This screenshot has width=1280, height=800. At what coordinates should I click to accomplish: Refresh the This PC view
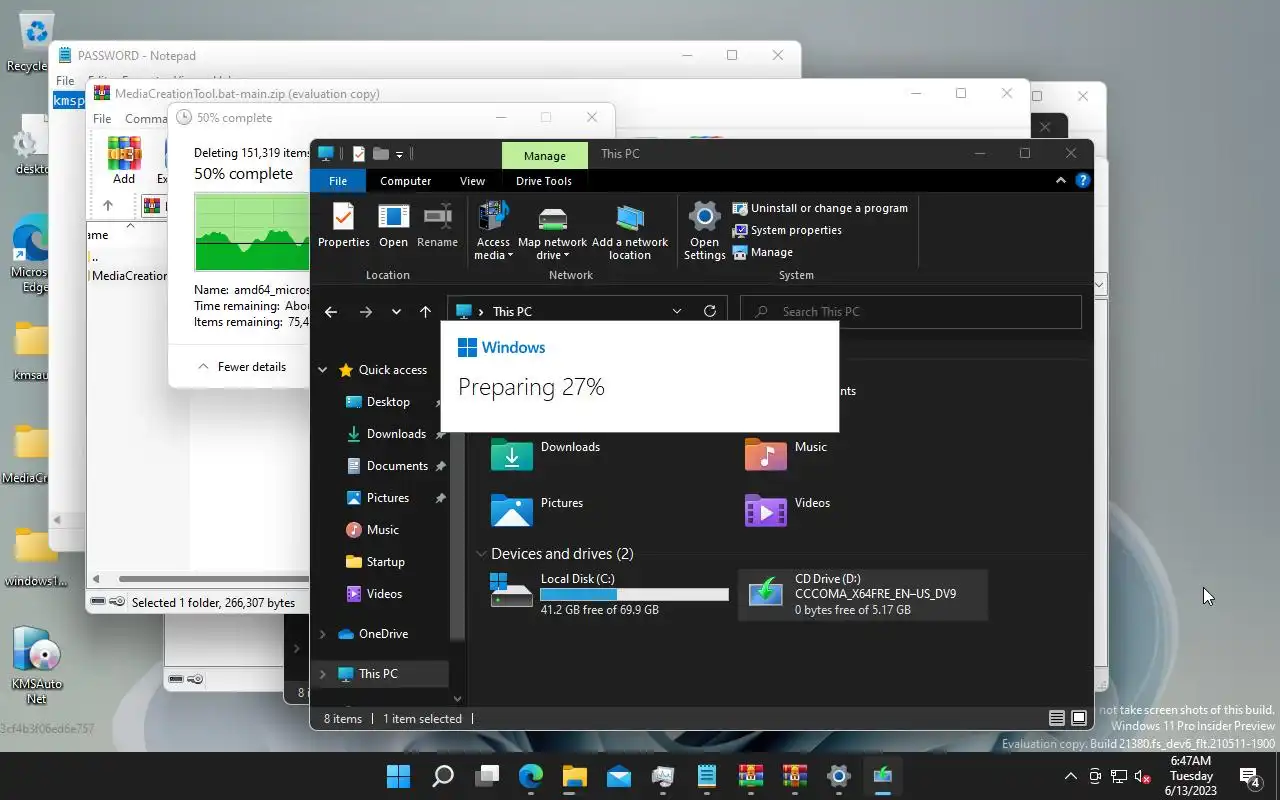click(x=710, y=312)
